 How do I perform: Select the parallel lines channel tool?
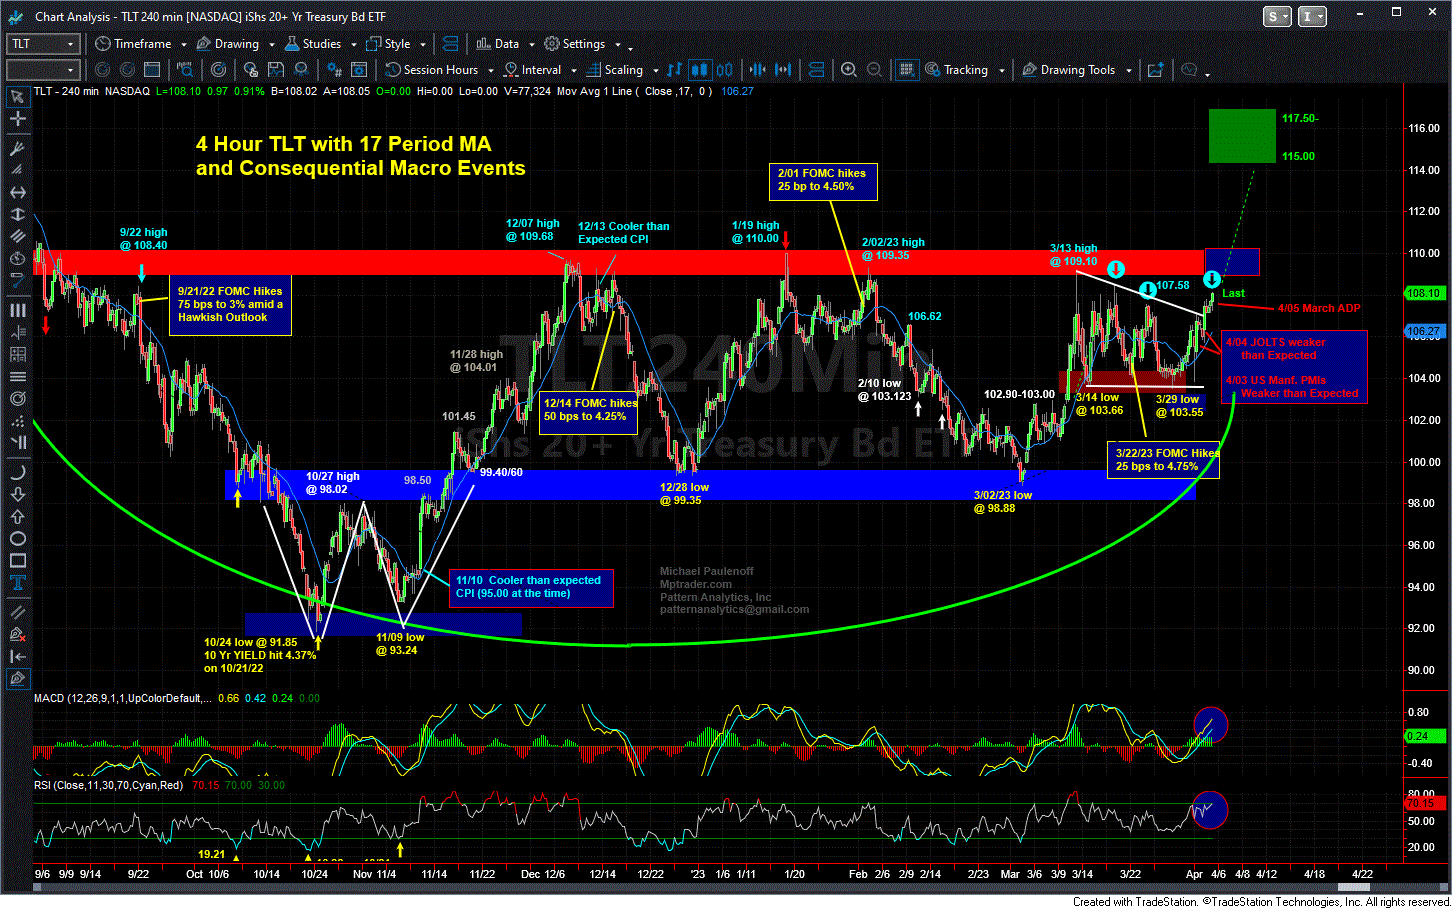point(17,236)
